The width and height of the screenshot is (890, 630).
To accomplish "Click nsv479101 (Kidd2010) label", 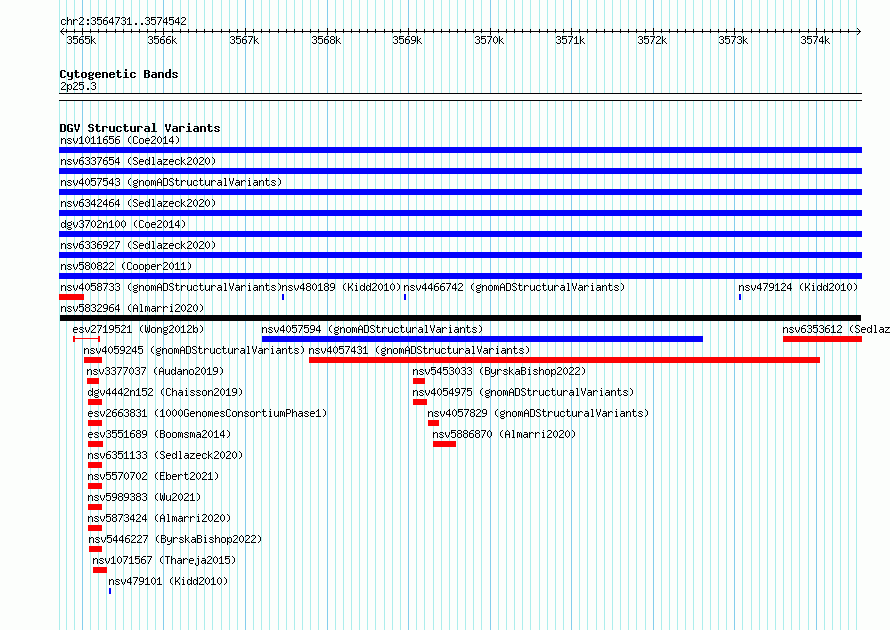I will (x=168, y=581).
